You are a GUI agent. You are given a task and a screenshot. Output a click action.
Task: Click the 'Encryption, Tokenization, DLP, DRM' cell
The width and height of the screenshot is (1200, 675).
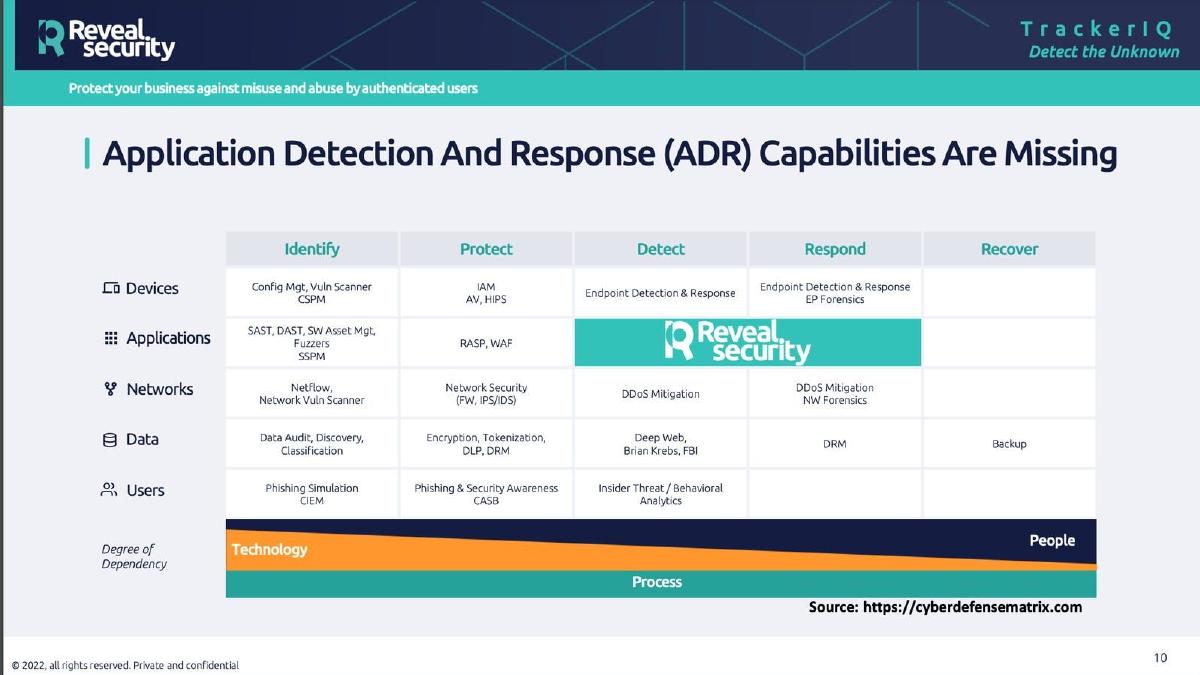click(486, 444)
